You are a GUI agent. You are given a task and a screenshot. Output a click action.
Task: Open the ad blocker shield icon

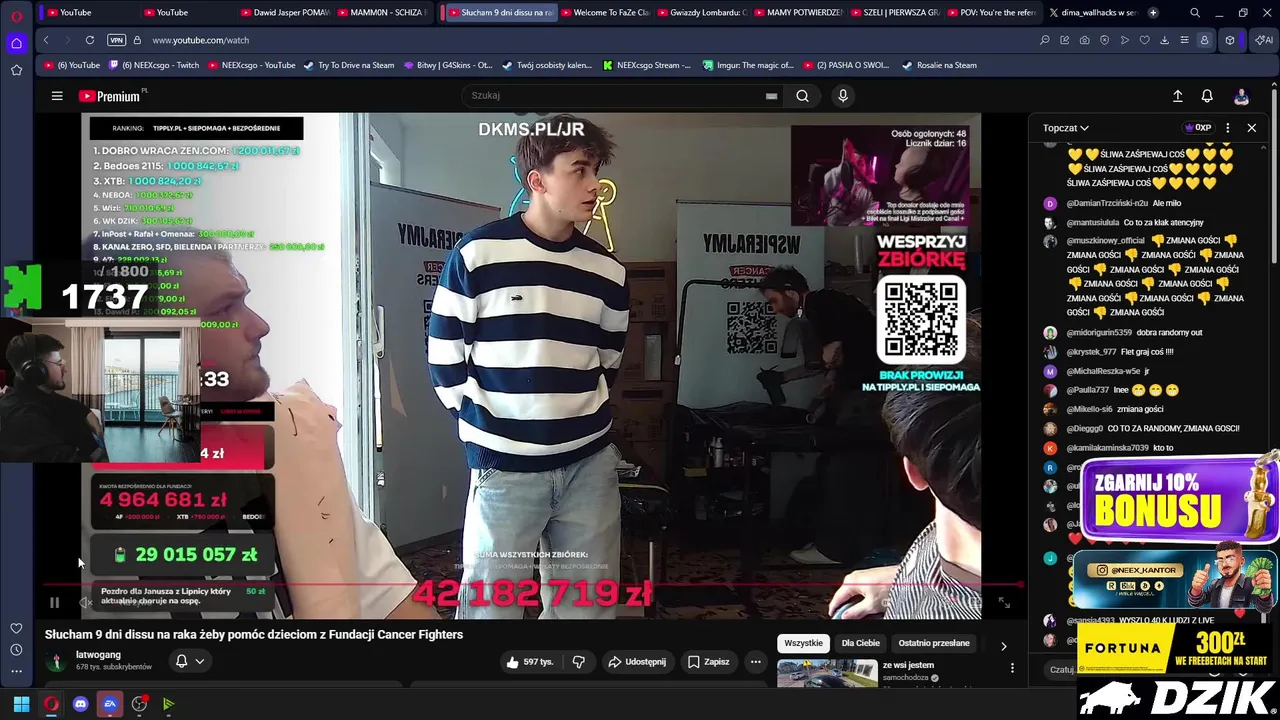click(1105, 40)
